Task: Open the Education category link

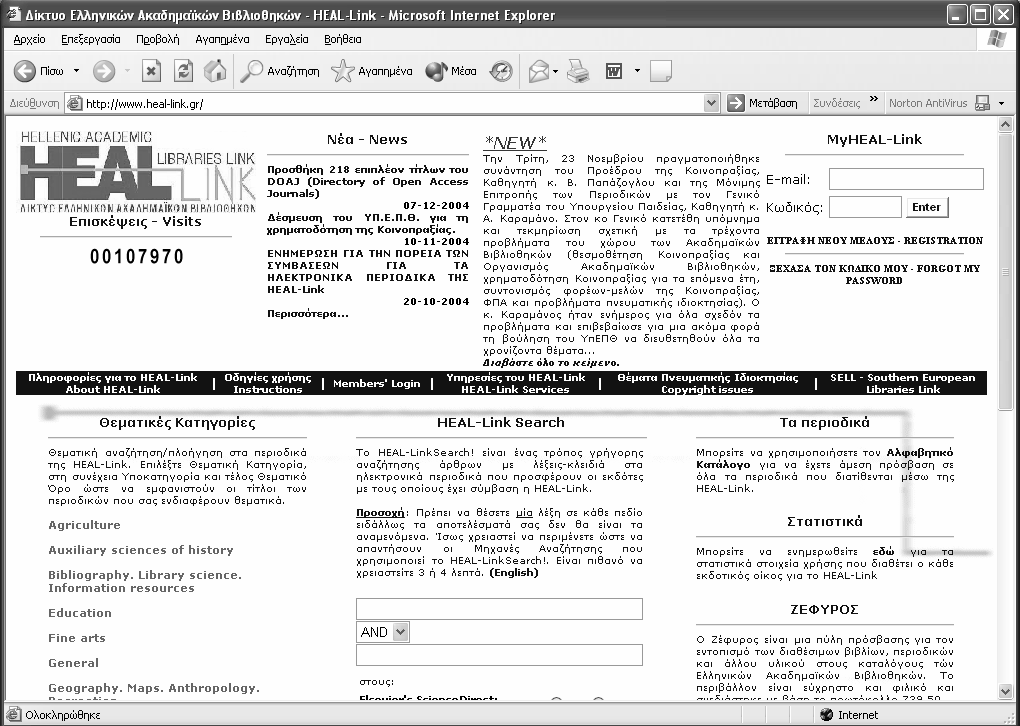Action: (x=80, y=613)
